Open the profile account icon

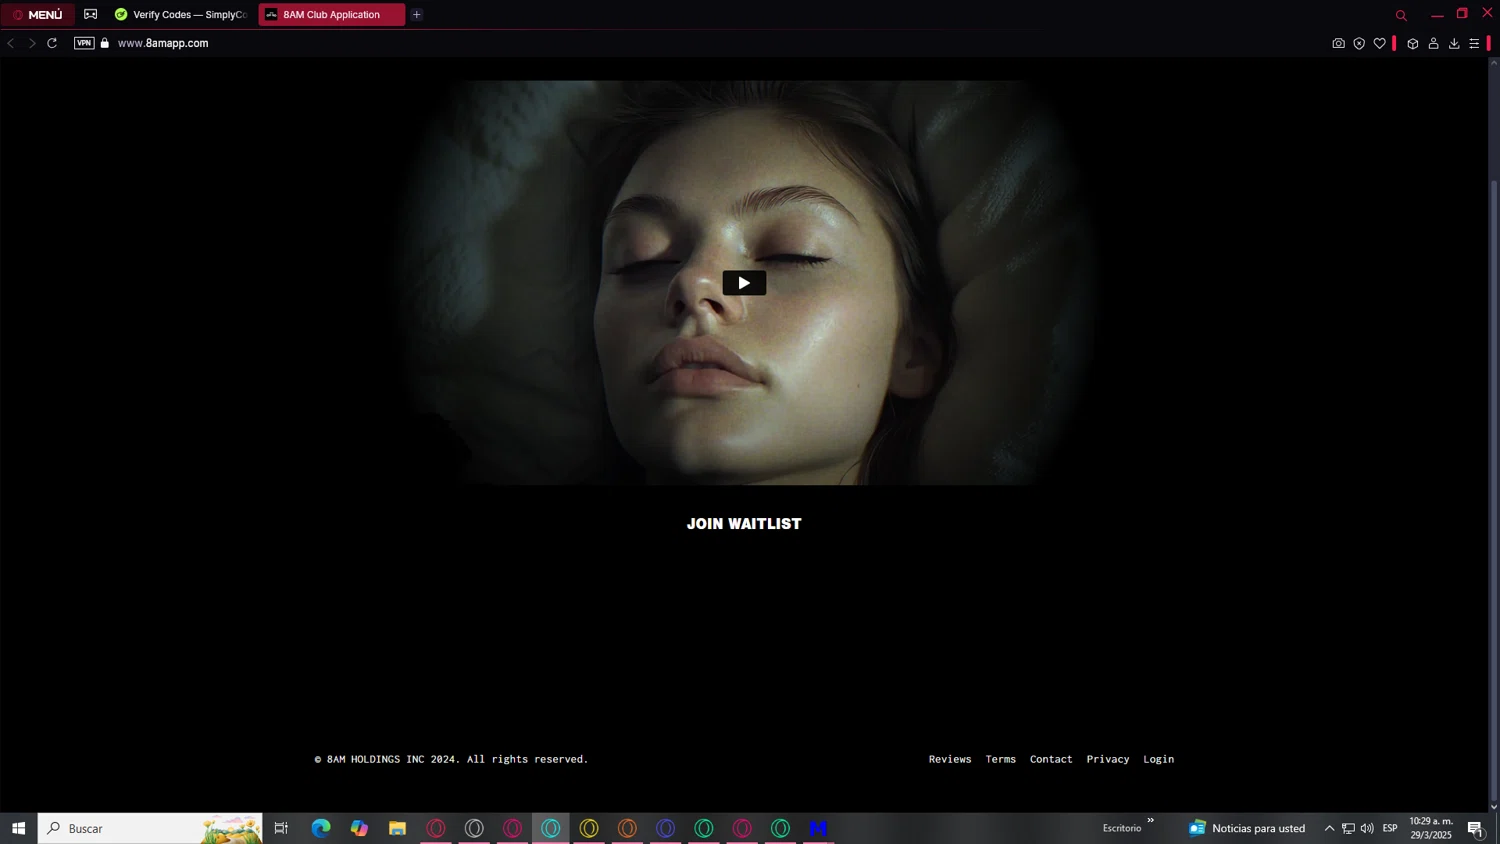pos(1433,44)
